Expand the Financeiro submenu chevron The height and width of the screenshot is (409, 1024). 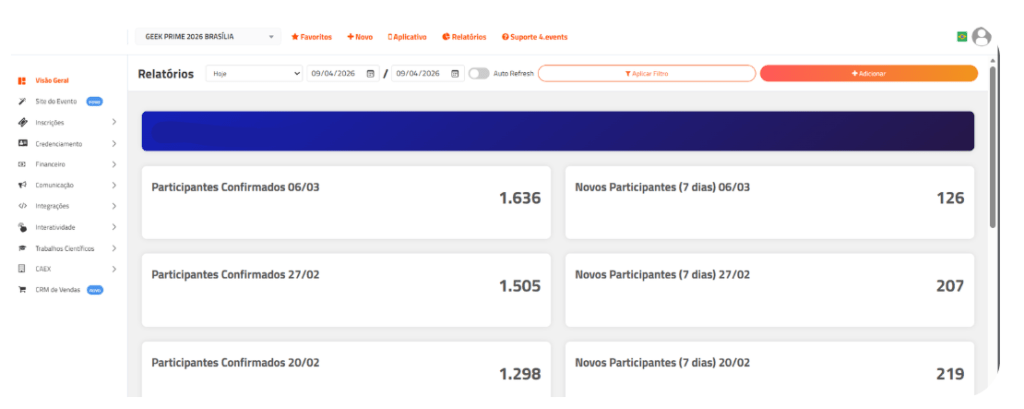(x=114, y=164)
